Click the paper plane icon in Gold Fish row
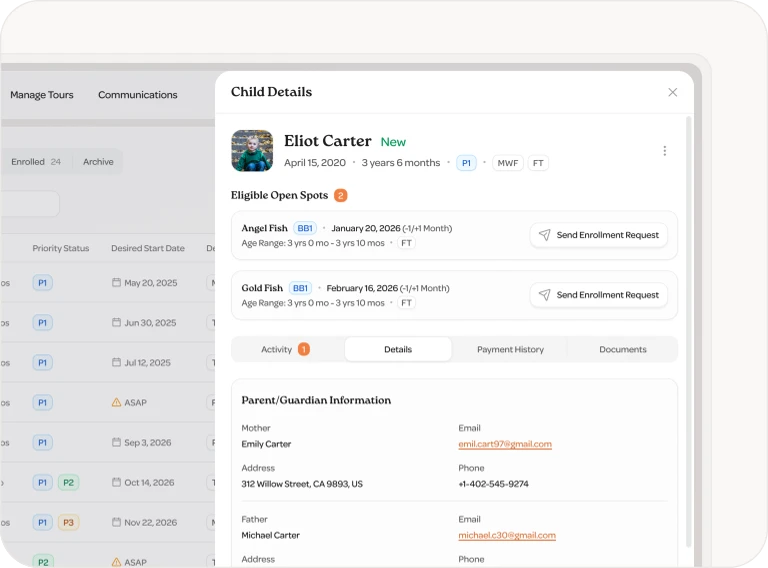The width and height of the screenshot is (768, 568). (x=544, y=295)
